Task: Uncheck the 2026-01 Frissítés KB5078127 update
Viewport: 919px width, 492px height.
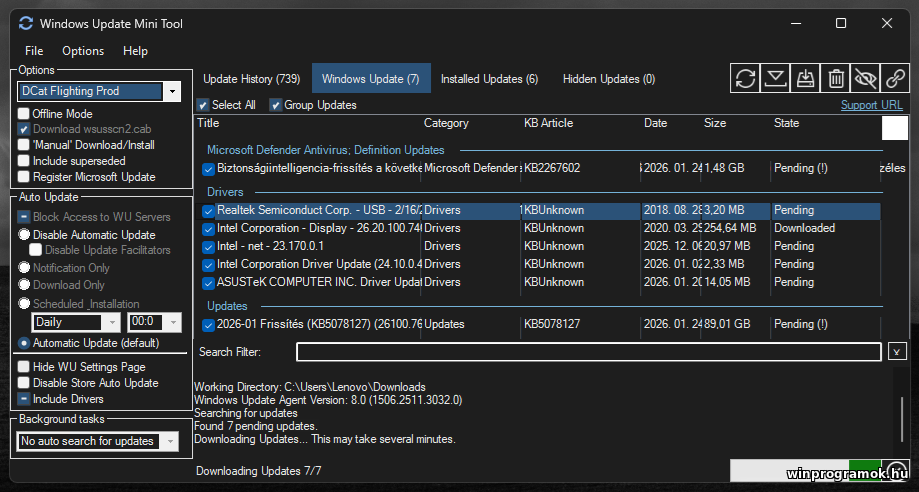Action: click(208, 325)
